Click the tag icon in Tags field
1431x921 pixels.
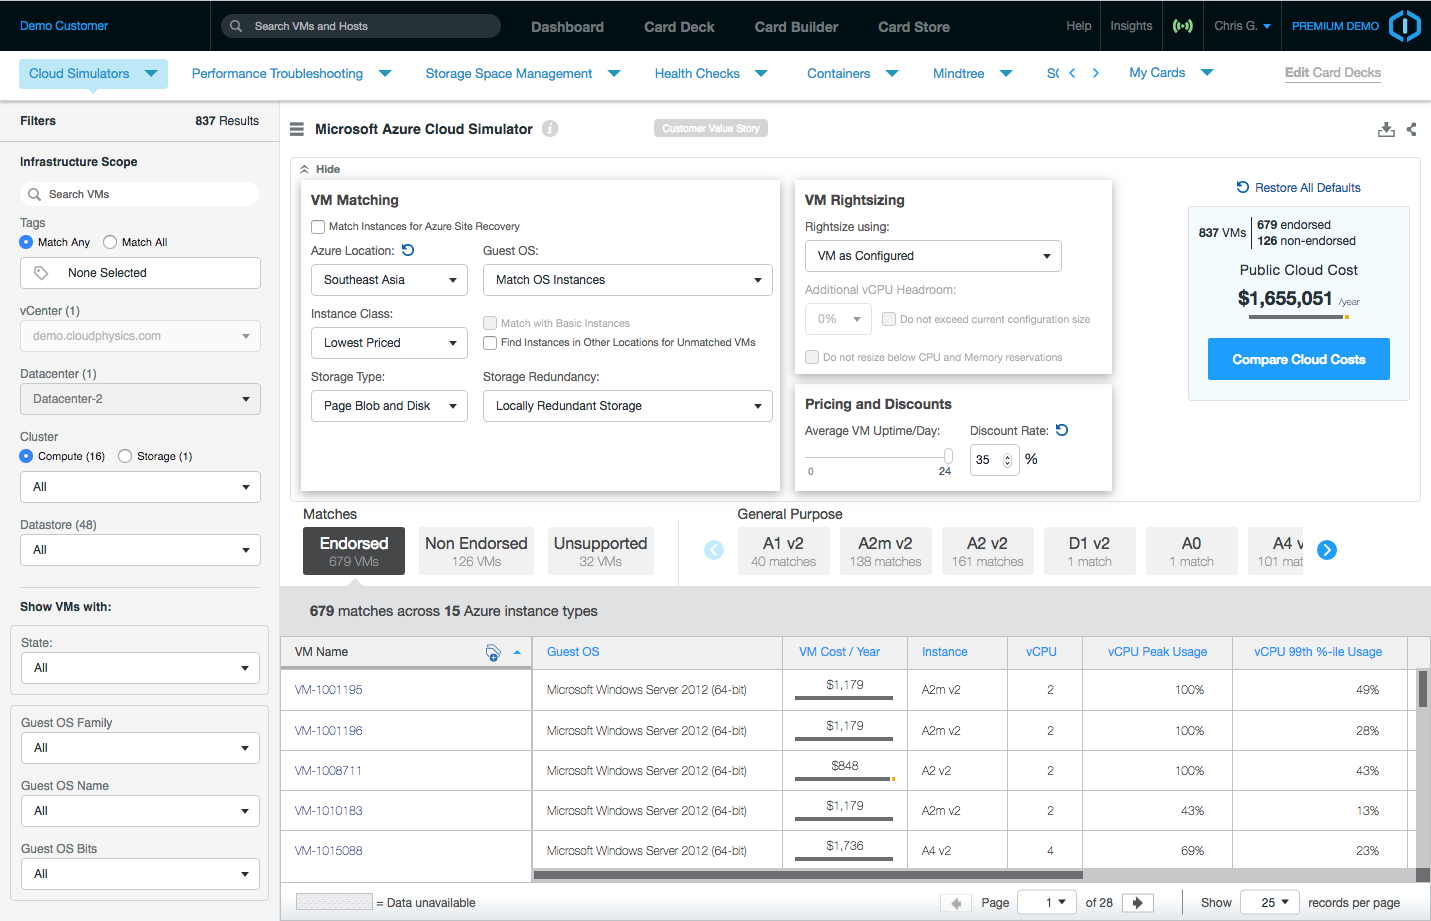tap(41, 273)
